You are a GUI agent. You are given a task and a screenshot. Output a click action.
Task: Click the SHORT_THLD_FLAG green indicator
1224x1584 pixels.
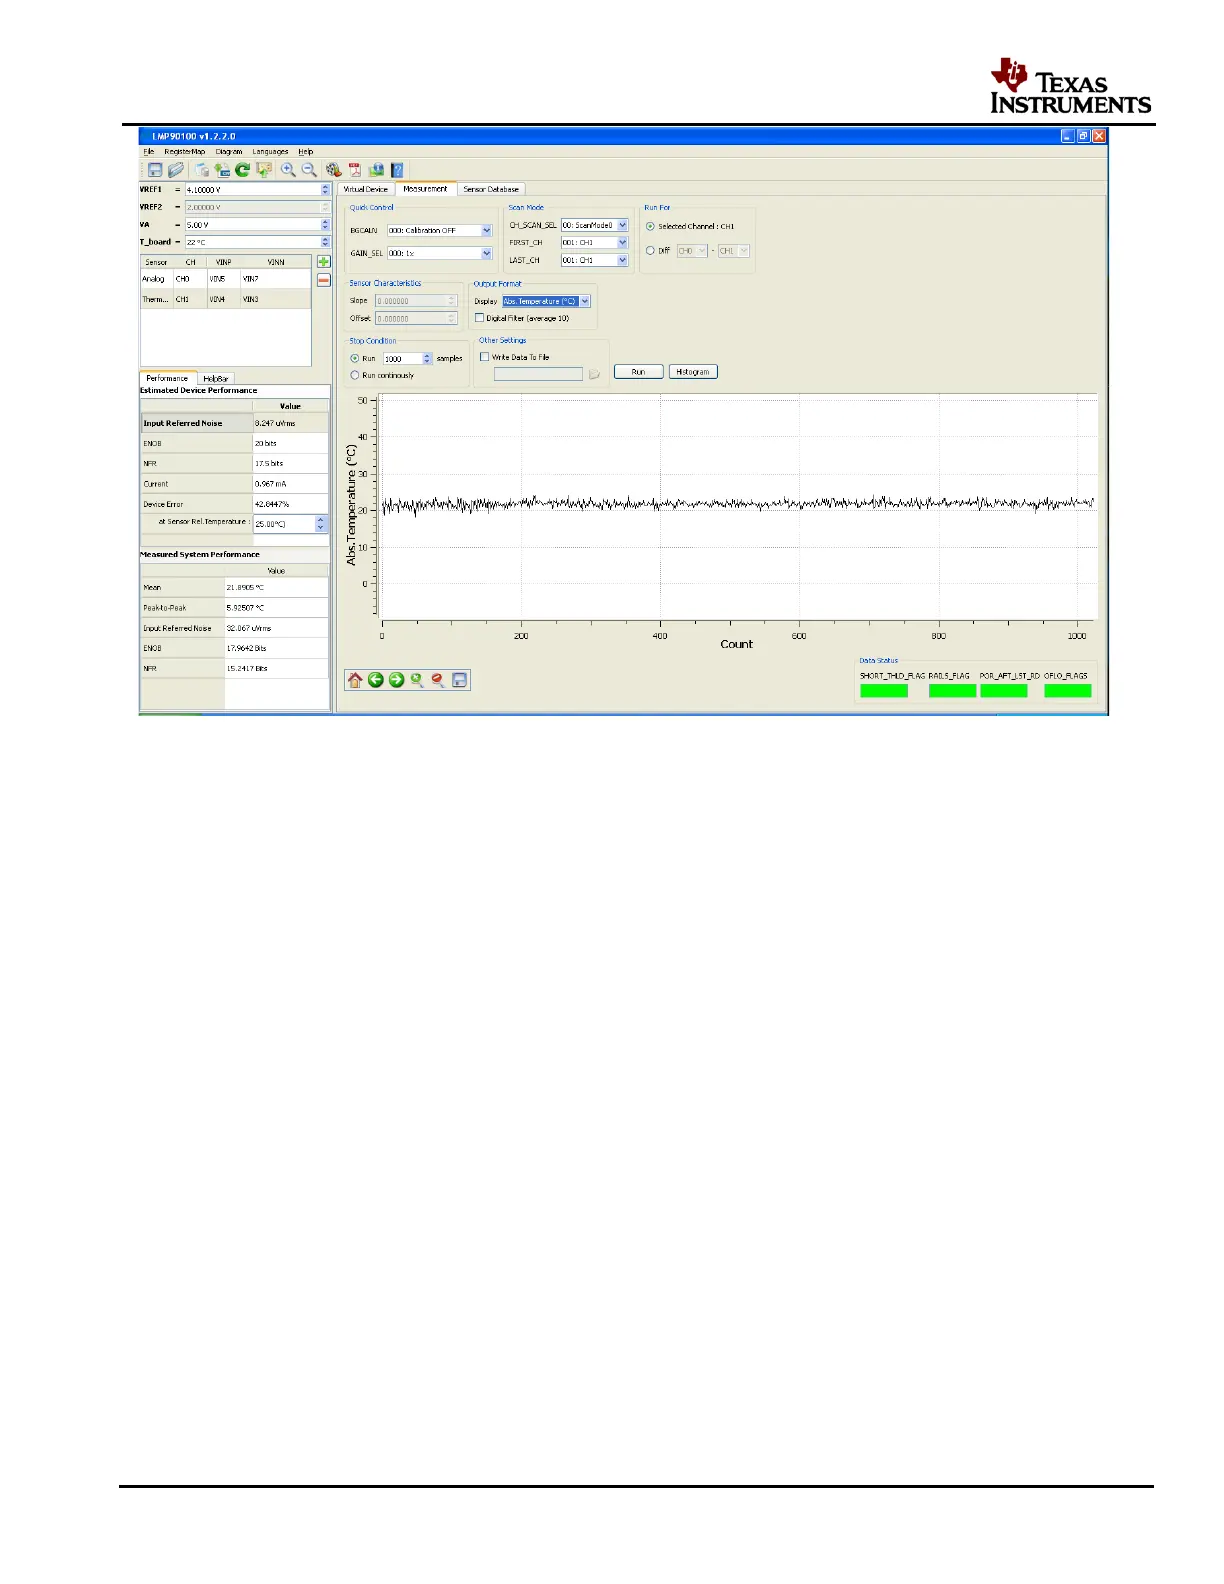point(884,691)
